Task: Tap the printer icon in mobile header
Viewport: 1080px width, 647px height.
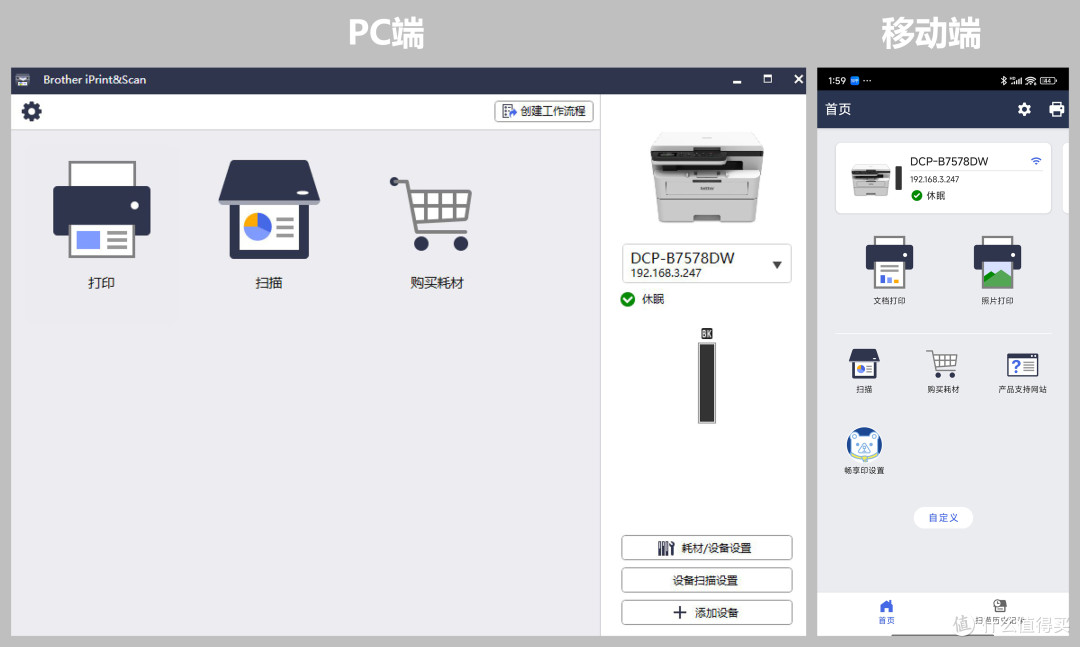Action: [x=1056, y=109]
